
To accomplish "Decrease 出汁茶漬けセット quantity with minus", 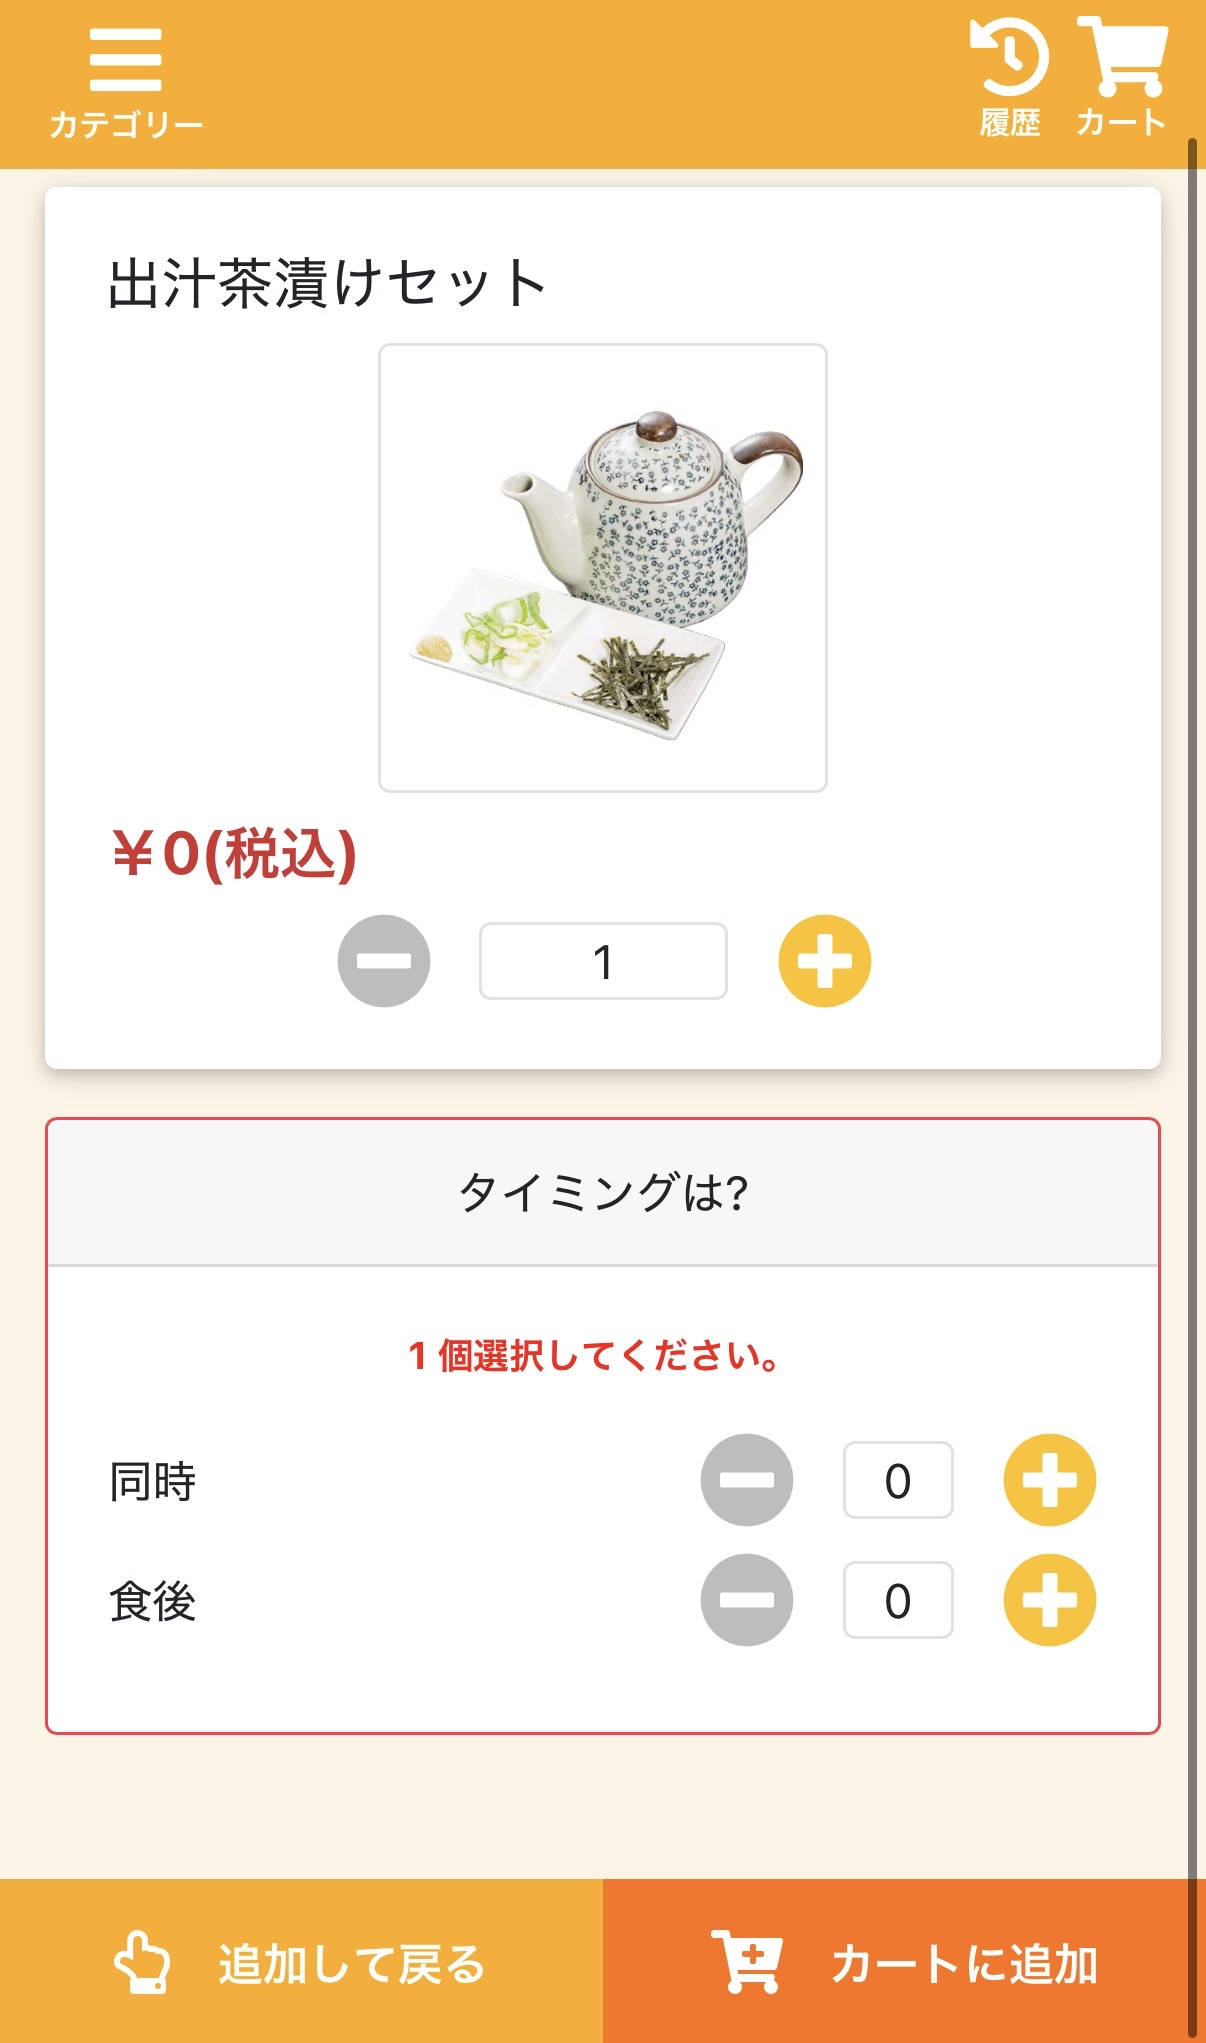I will (384, 961).
